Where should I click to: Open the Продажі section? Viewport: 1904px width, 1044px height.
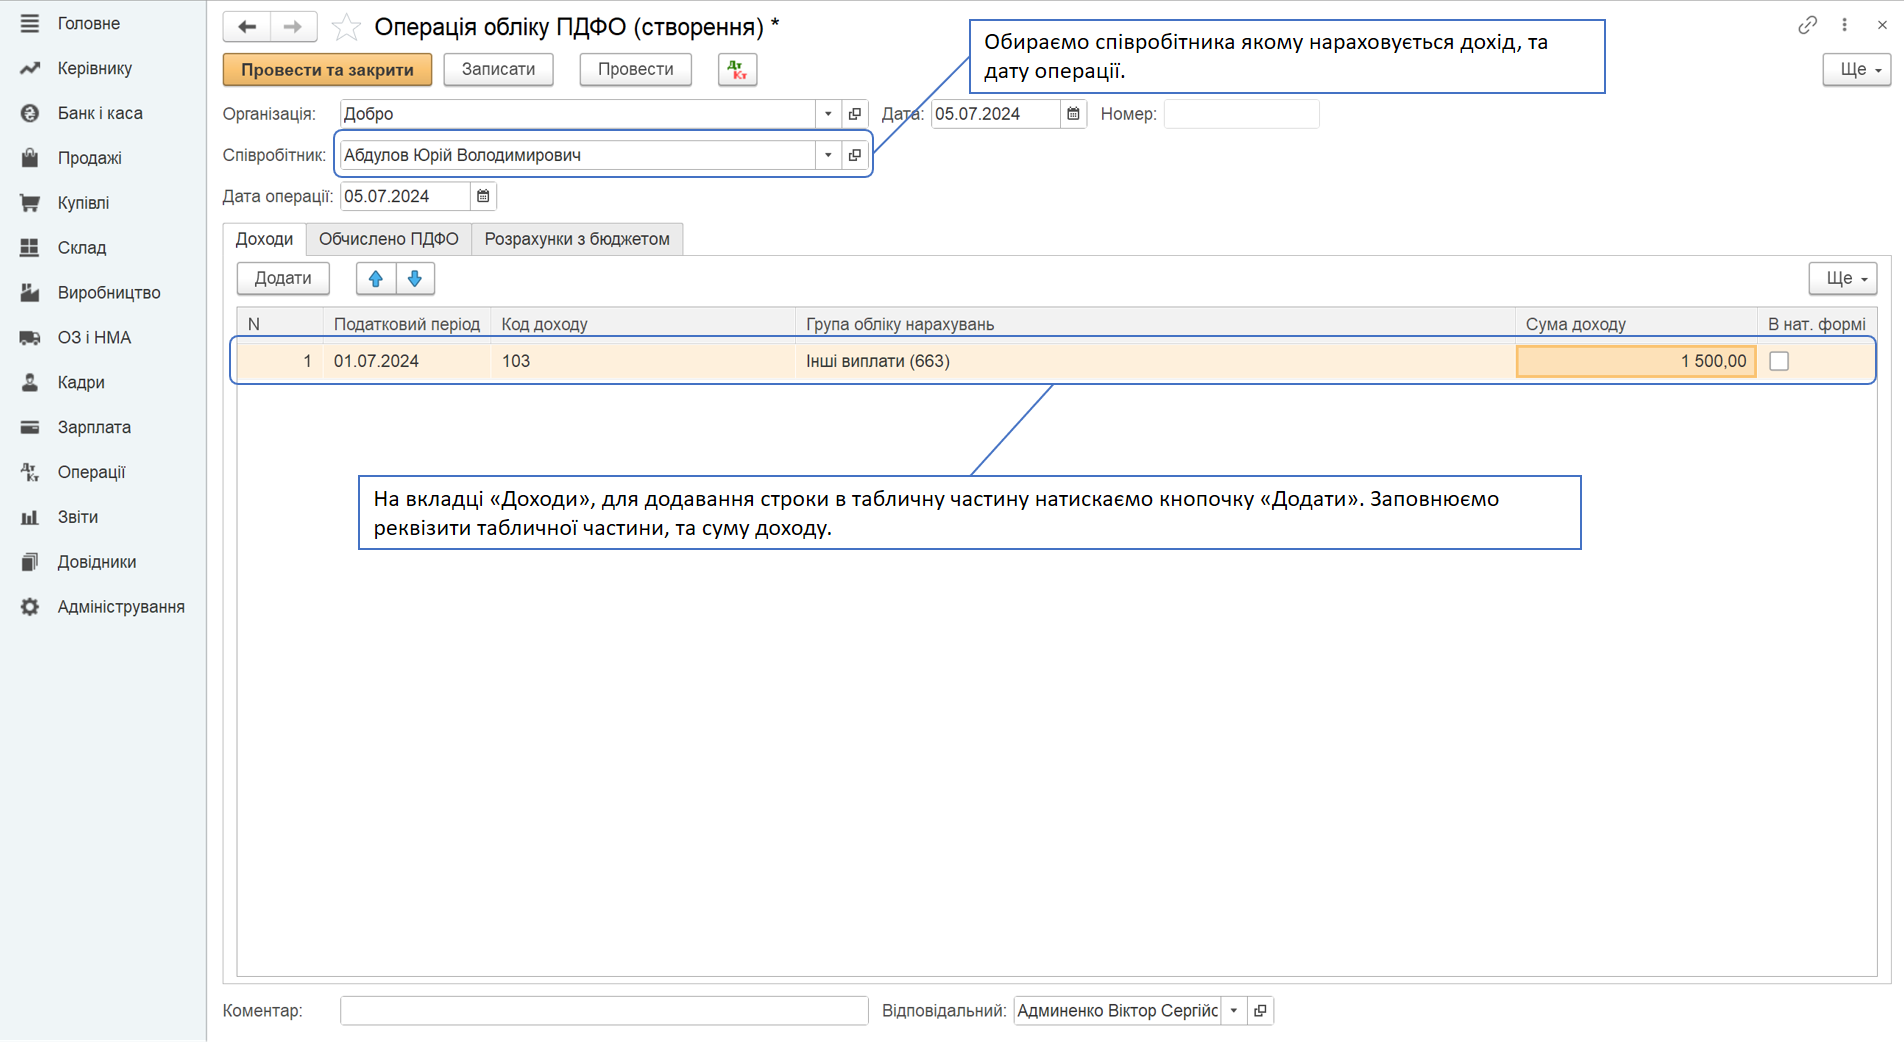89,158
